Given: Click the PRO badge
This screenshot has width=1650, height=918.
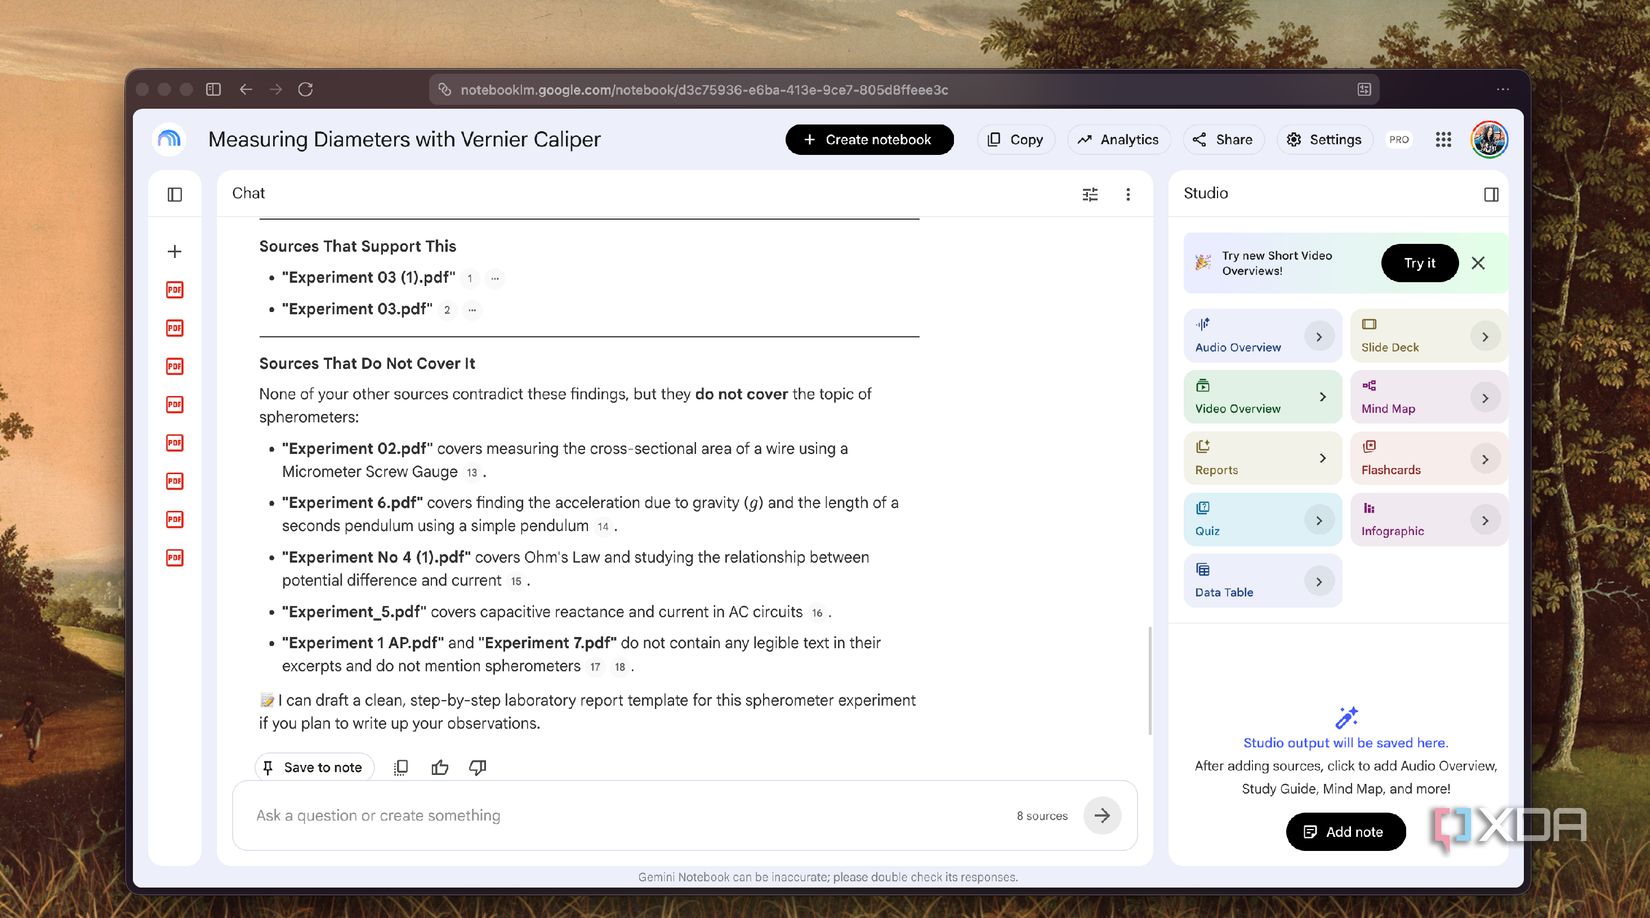Looking at the screenshot, I should [1399, 140].
